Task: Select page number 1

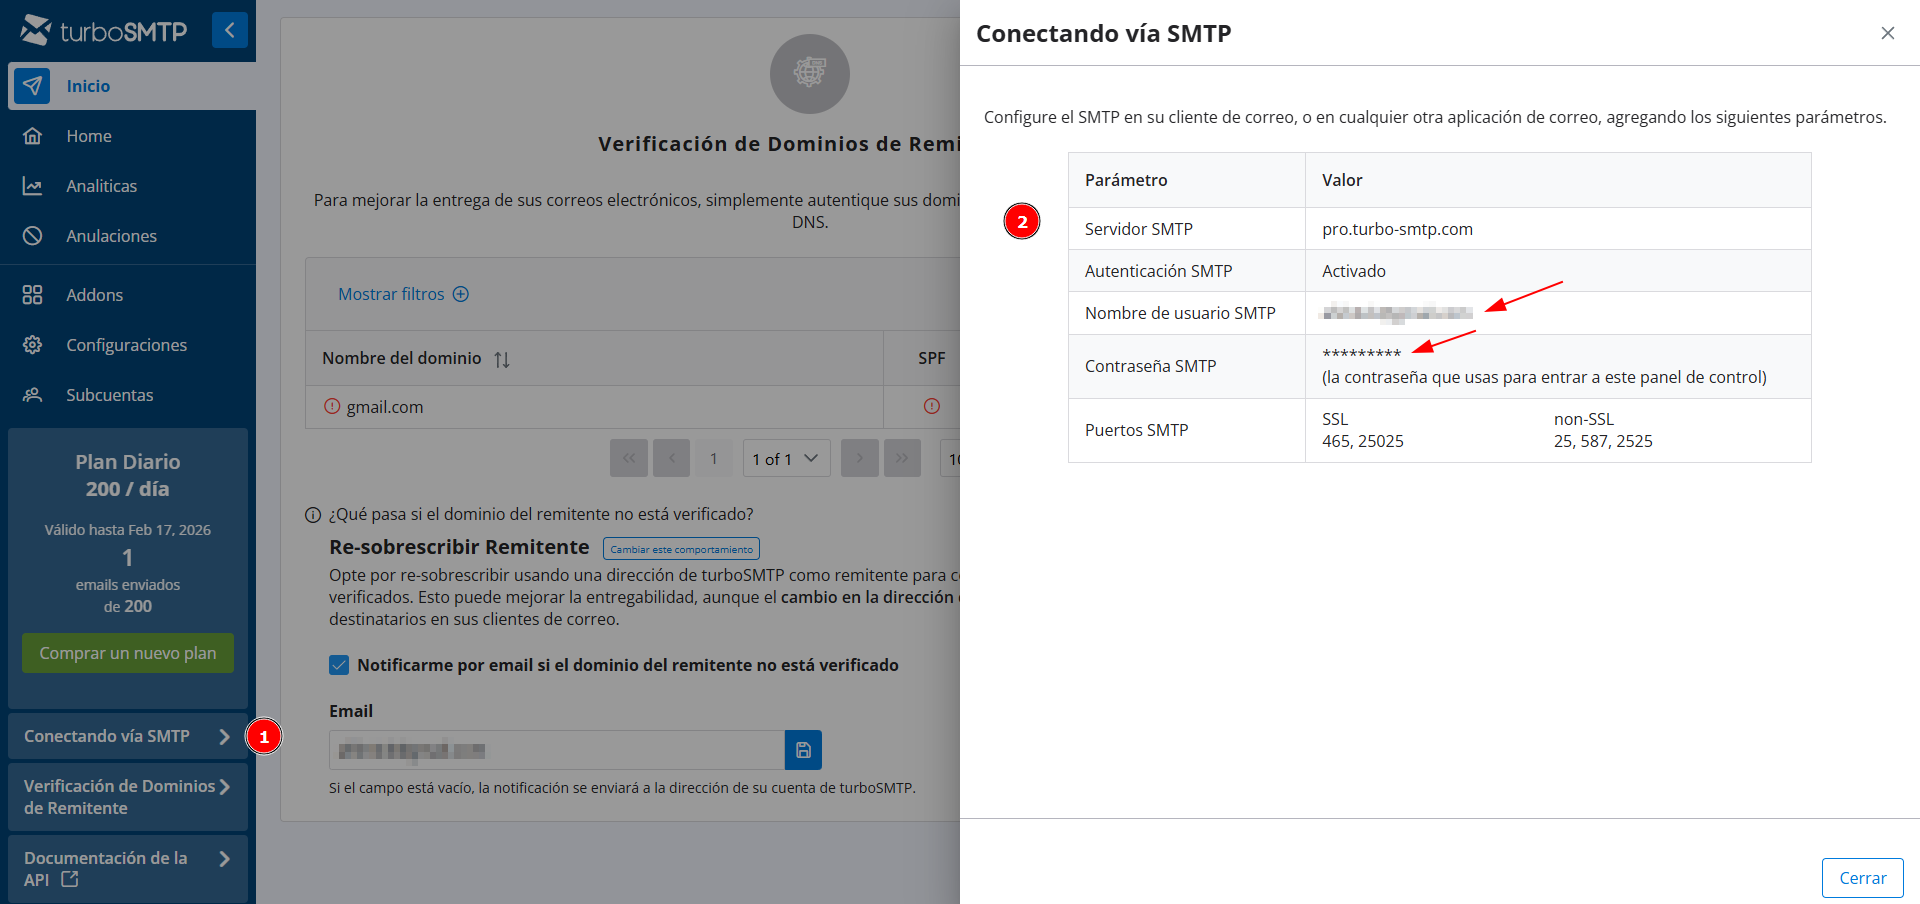Action: tap(713, 458)
